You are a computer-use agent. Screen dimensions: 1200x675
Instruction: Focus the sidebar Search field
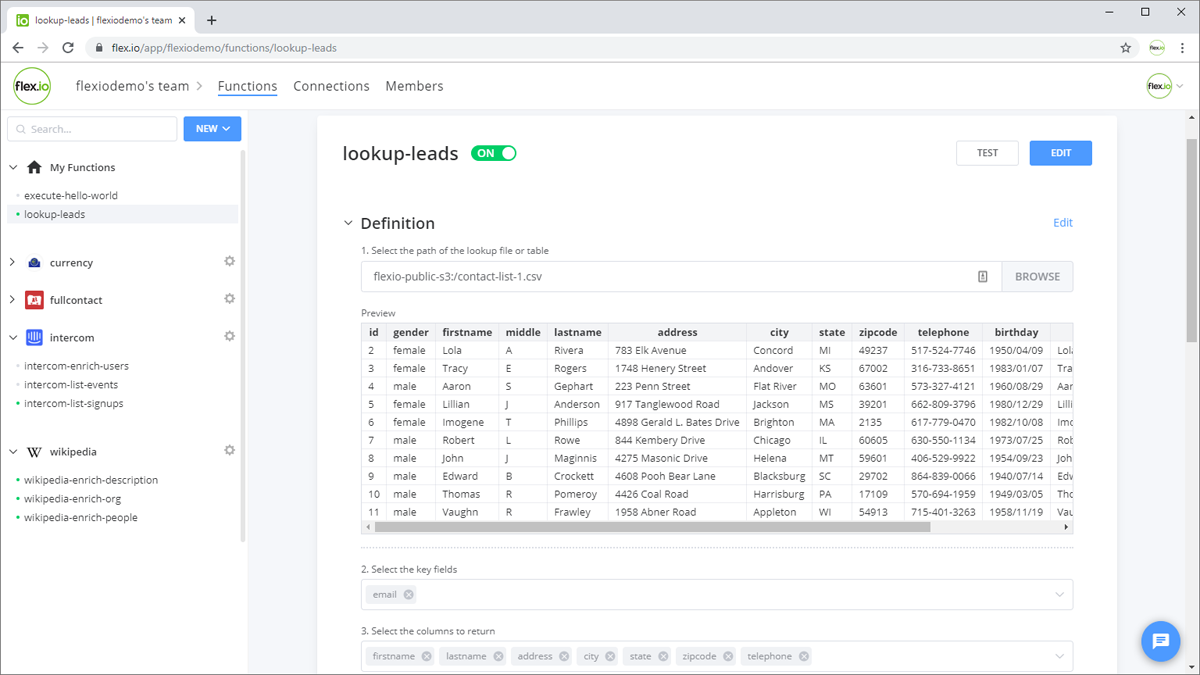coord(92,128)
